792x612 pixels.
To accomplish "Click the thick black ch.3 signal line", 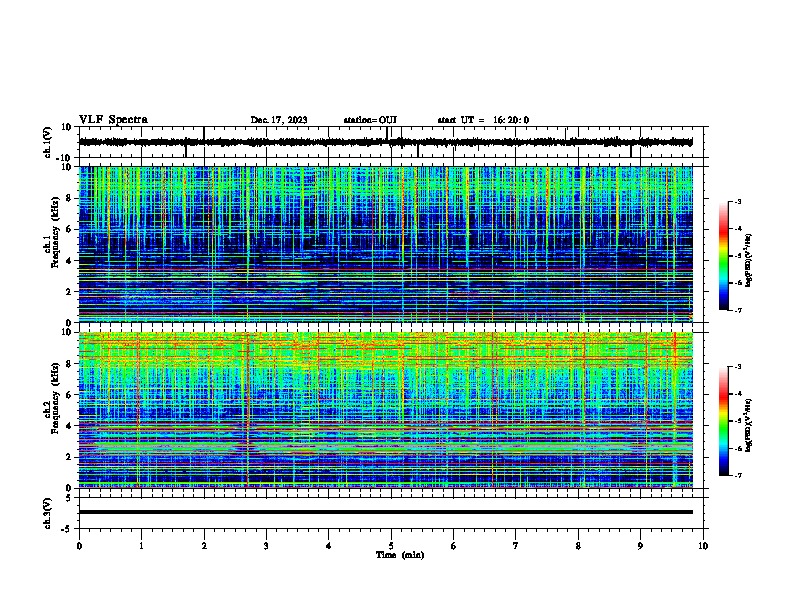I will tap(385, 512).
